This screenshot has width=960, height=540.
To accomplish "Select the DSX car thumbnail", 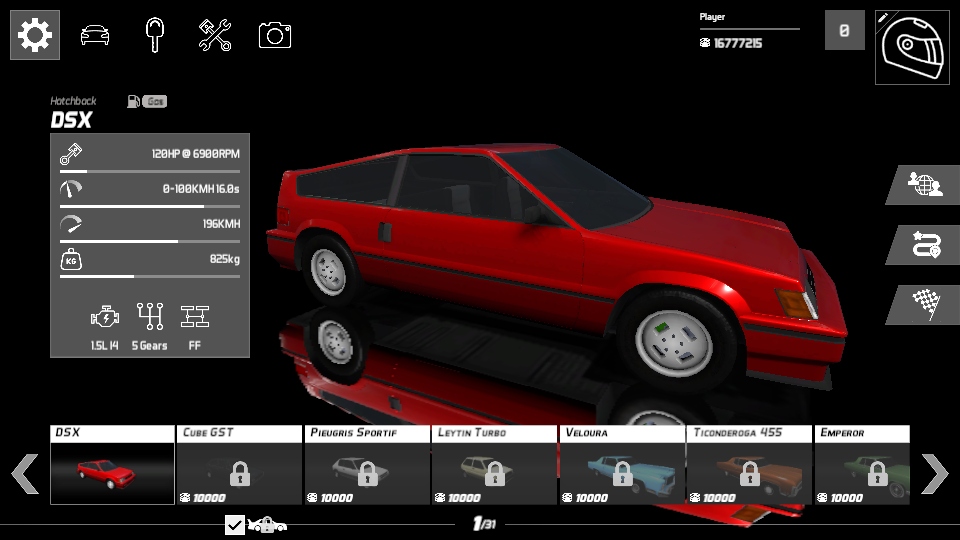I will (x=112, y=465).
